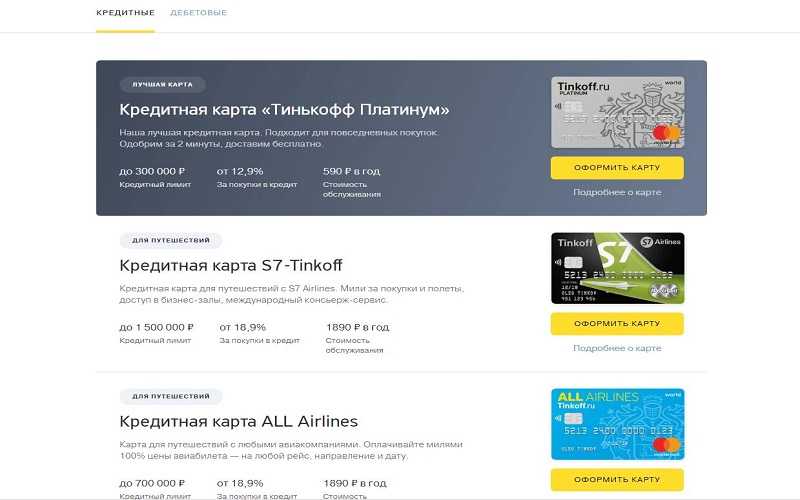This screenshot has width=800, height=500.
Task: Select 1890 ₽ в год for ALL Airlines
Action: pos(355,483)
